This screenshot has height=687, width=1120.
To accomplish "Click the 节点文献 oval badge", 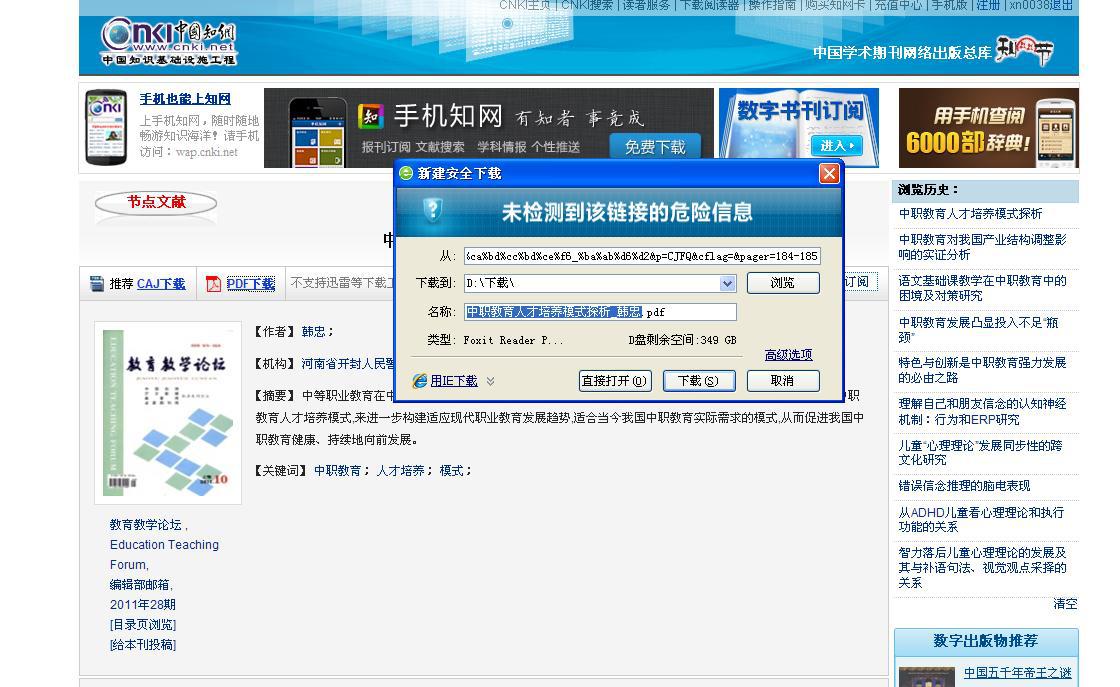I will point(156,203).
